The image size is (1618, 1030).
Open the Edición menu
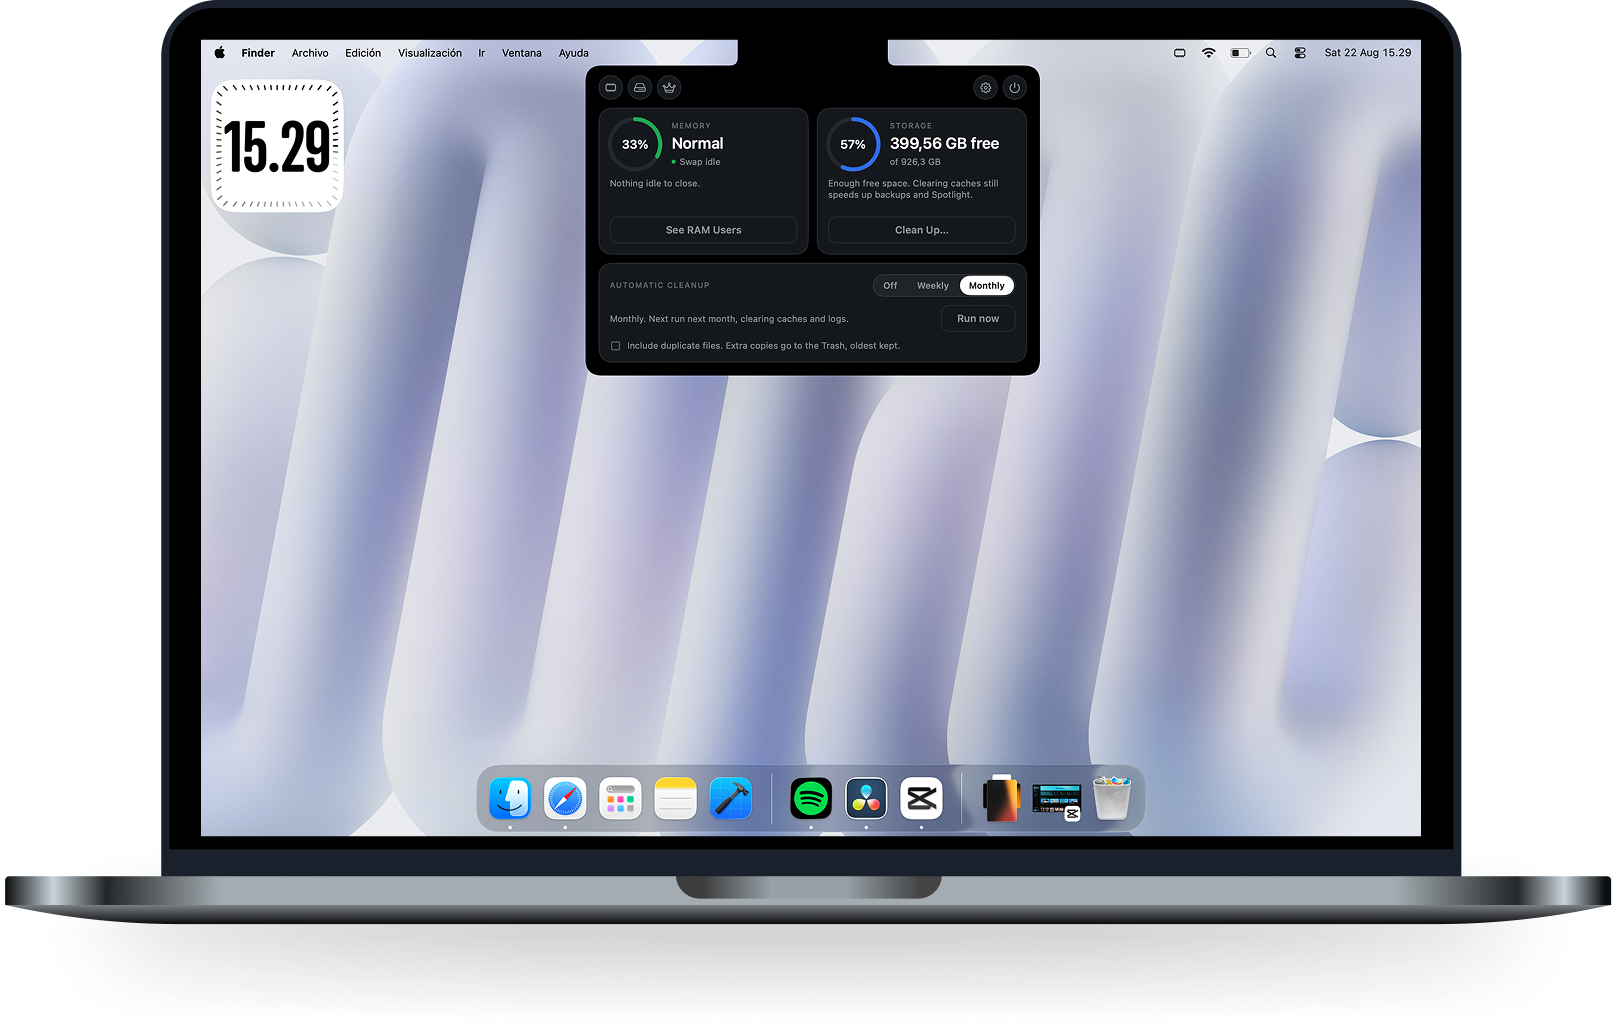point(363,53)
